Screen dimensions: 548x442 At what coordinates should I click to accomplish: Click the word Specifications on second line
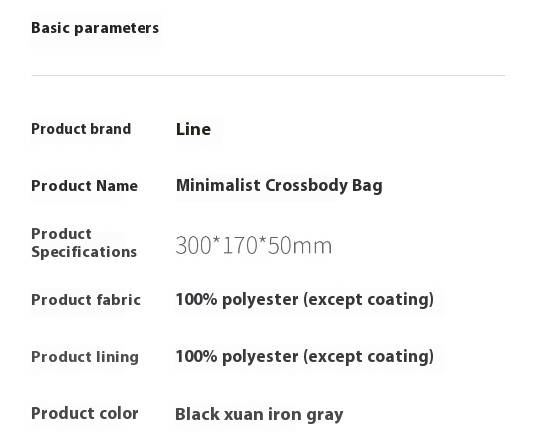(x=84, y=252)
